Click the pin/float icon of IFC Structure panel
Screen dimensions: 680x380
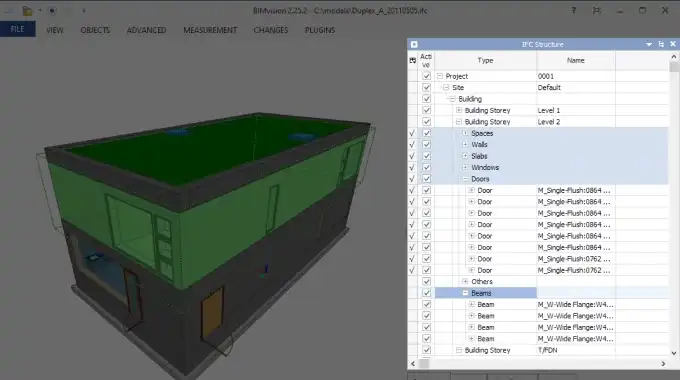pyautogui.click(x=661, y=44)
